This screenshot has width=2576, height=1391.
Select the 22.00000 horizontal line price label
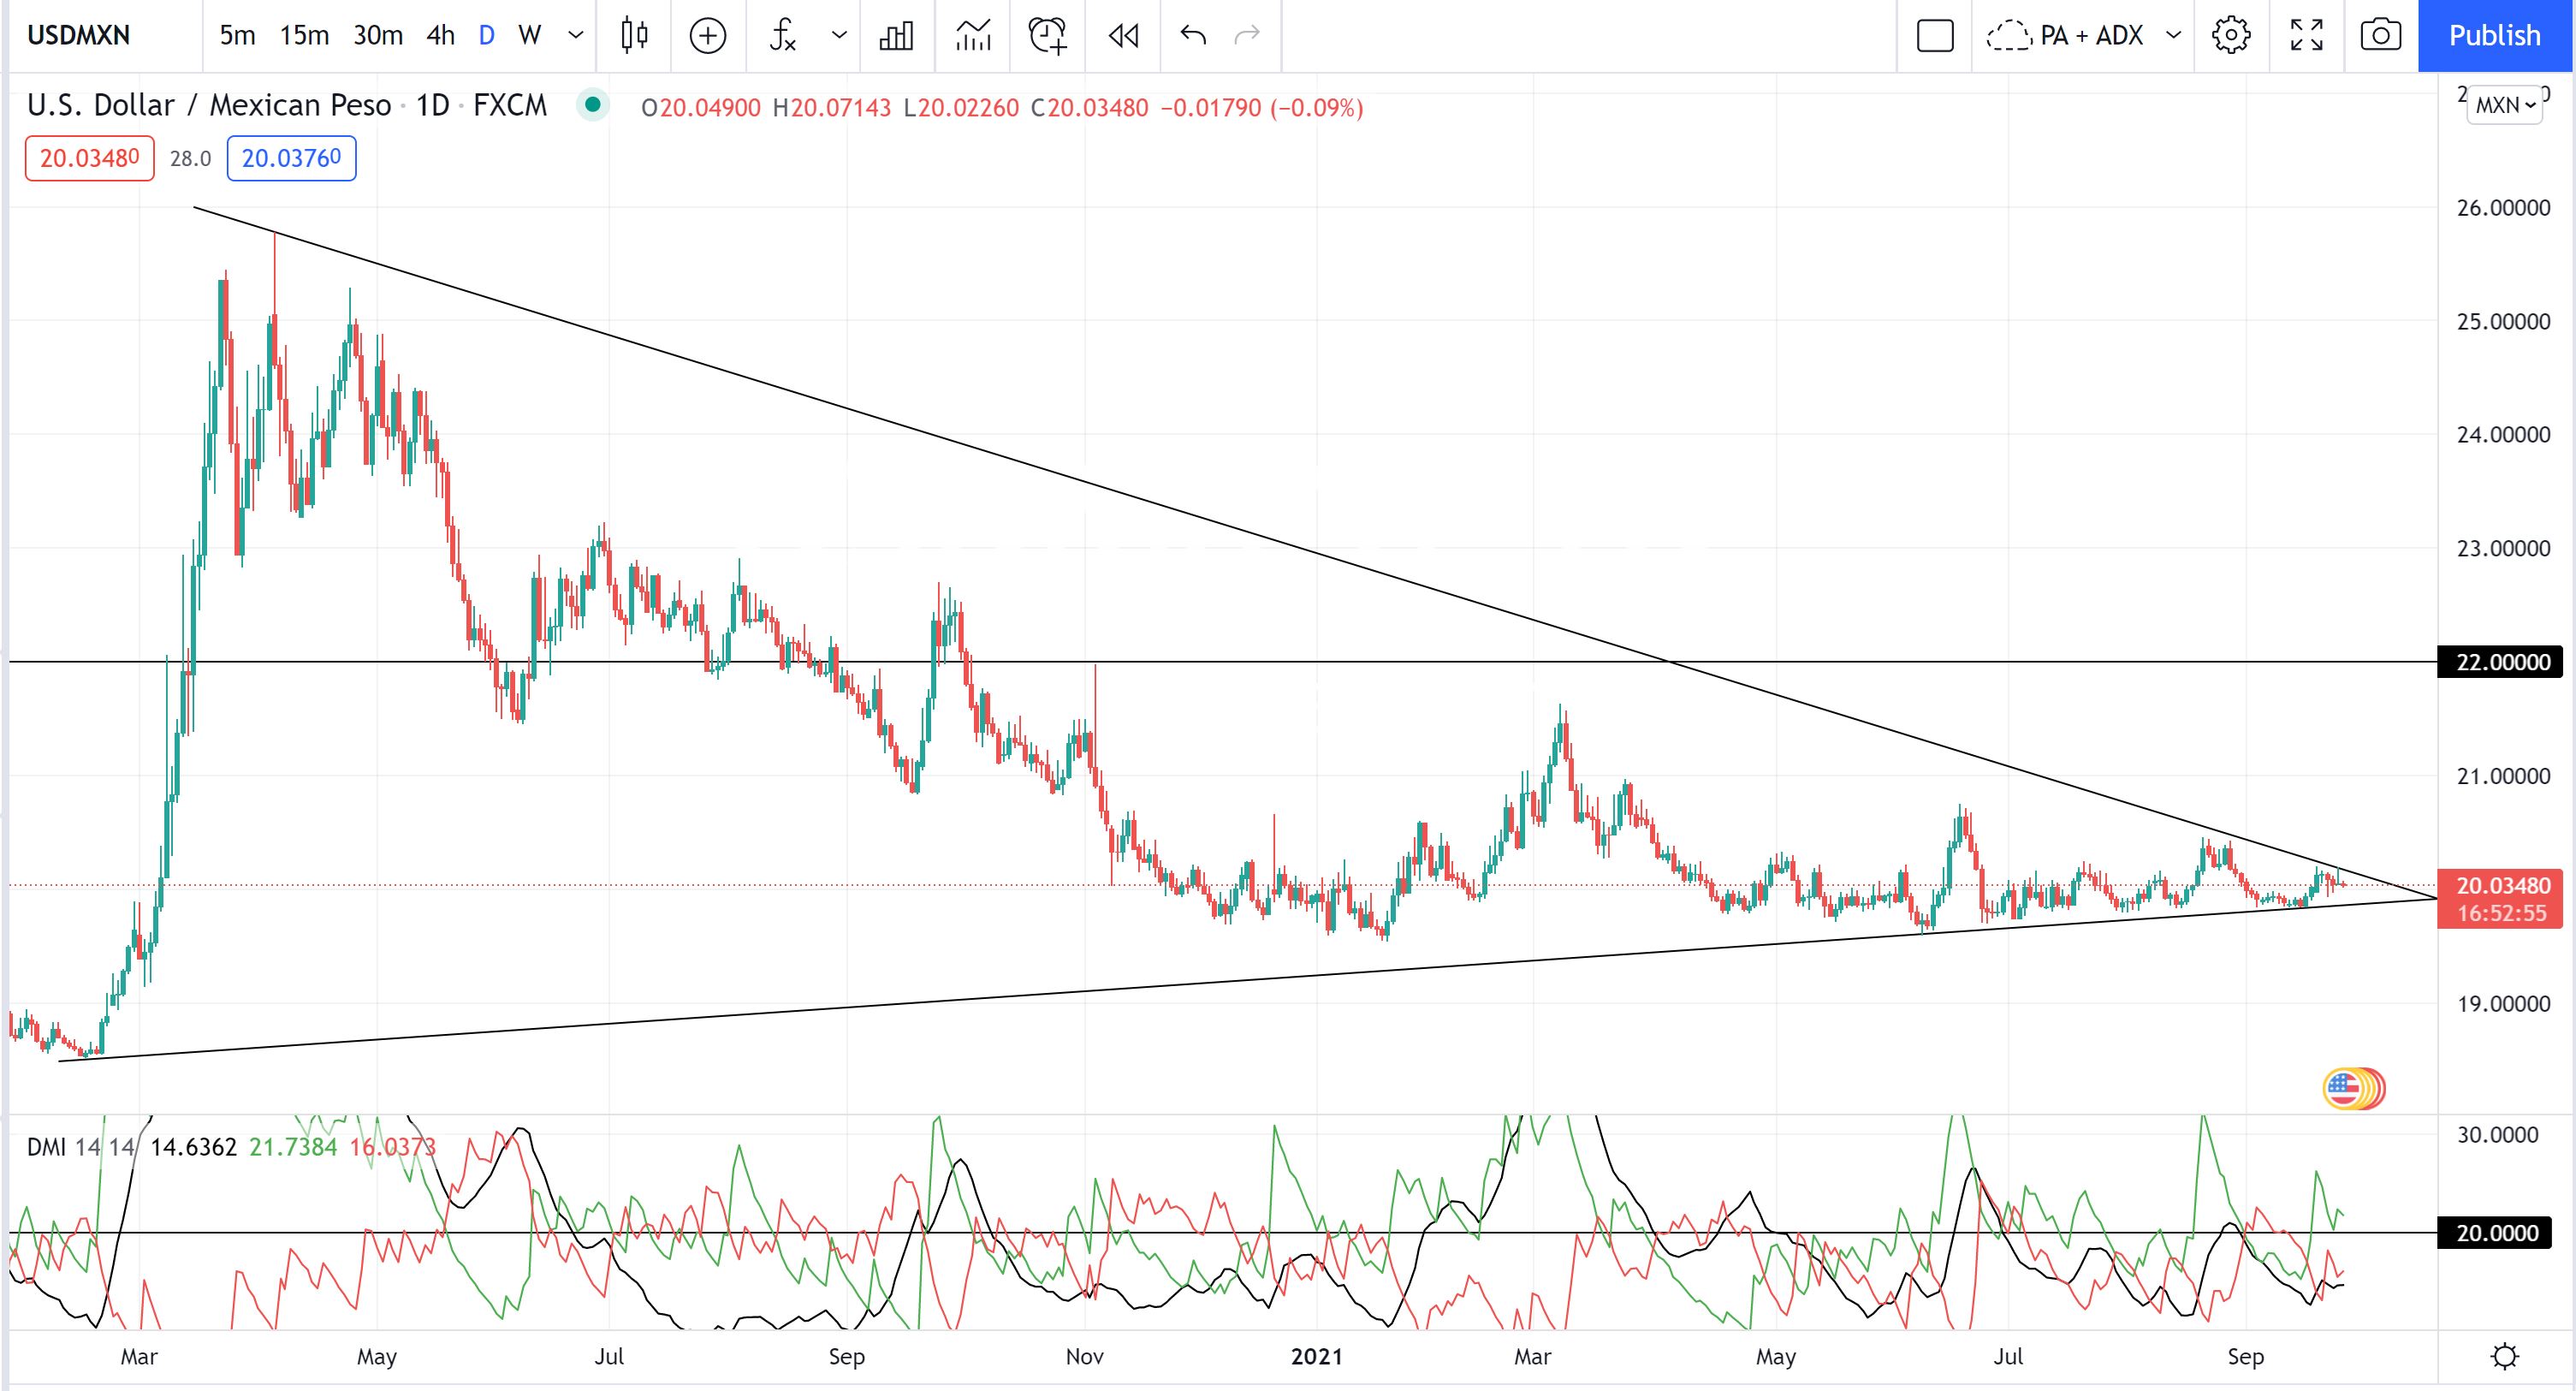pos(2501,661)
